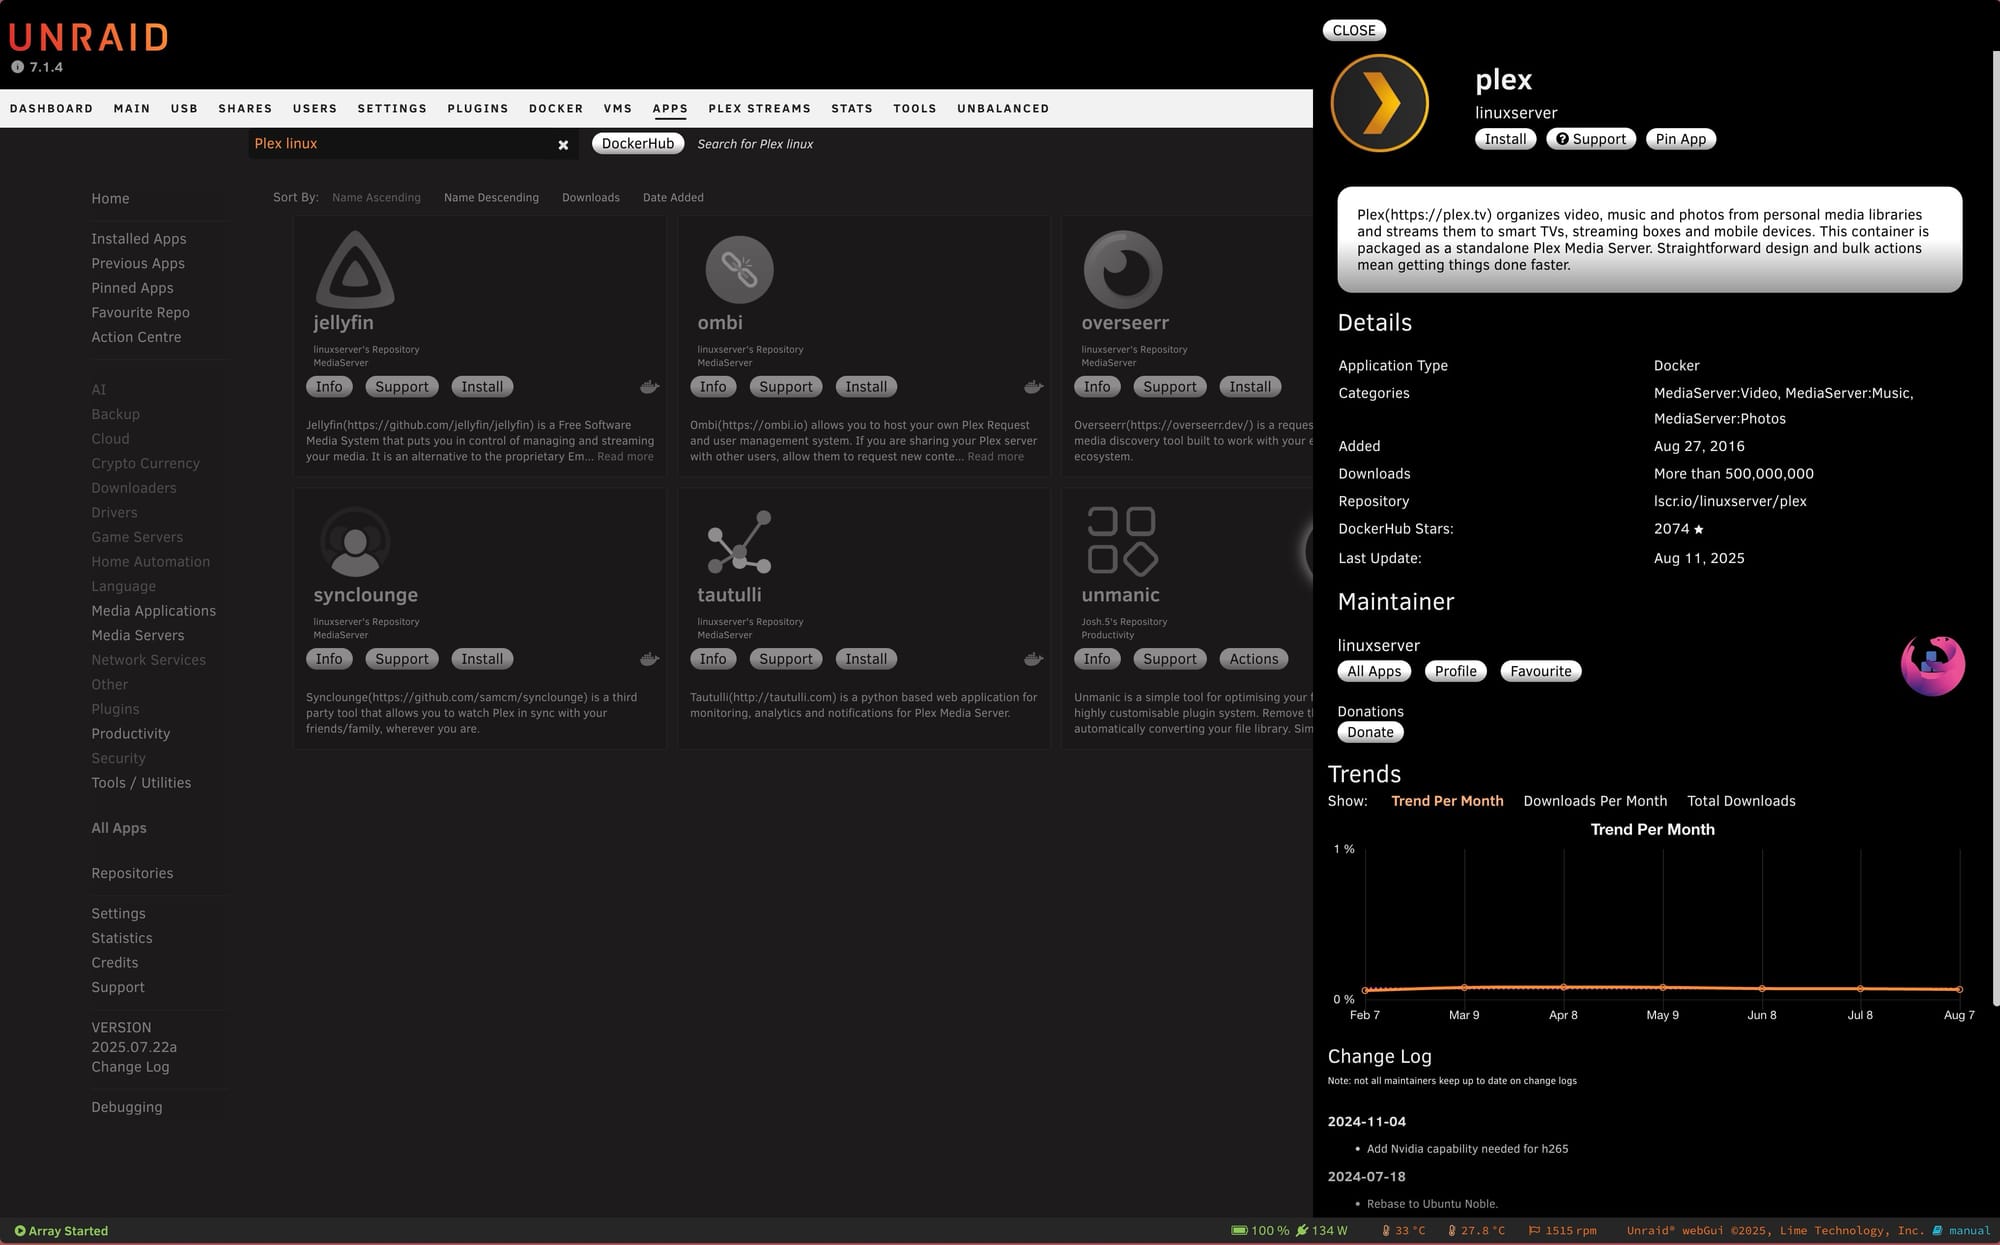Open Installed Apps in the sidebar
2000x1245 pixels.
coord(139,239)
